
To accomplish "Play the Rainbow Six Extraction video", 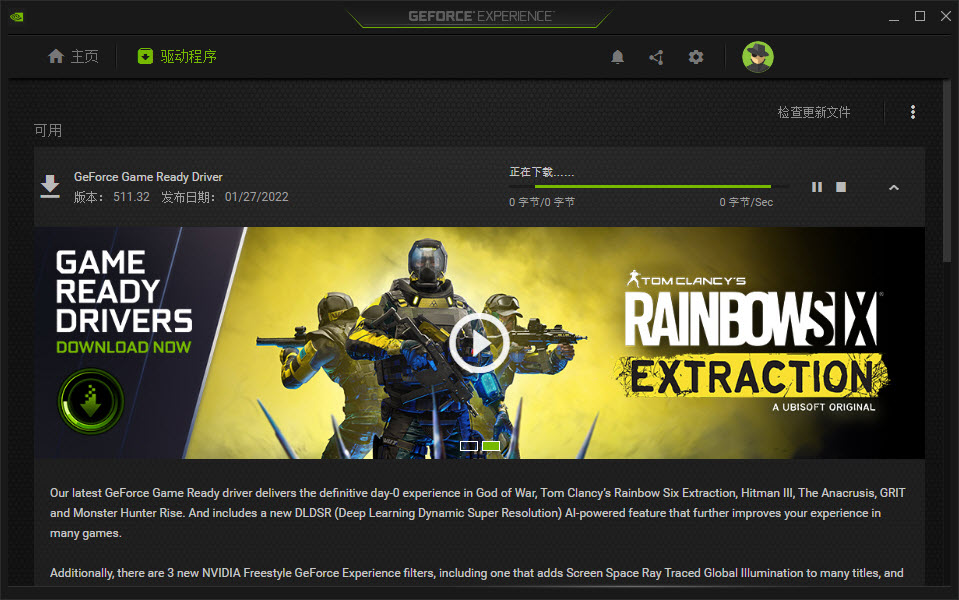I will (x=479, y=343).
